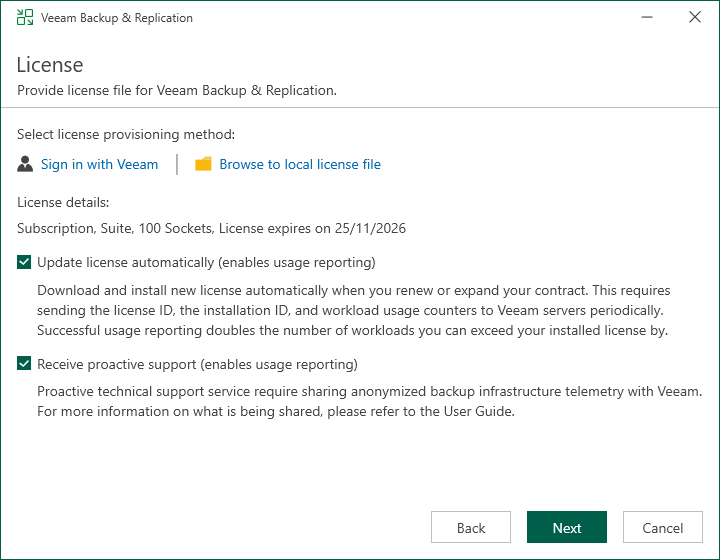Click the yellow folder icon beside Browse

click(203, 164)
